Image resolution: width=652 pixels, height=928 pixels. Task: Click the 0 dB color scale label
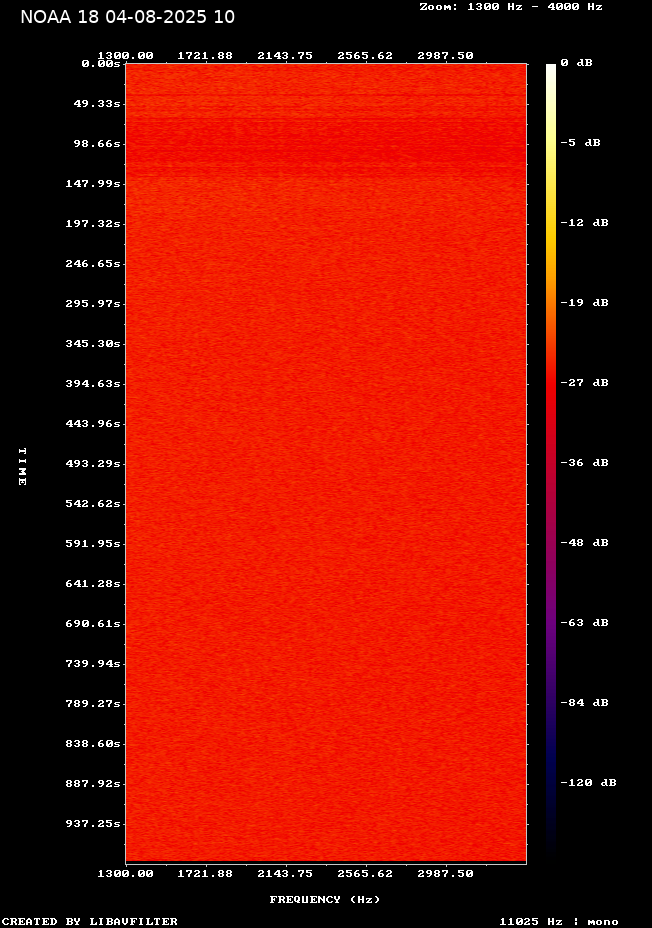click(x=576, y=63)
